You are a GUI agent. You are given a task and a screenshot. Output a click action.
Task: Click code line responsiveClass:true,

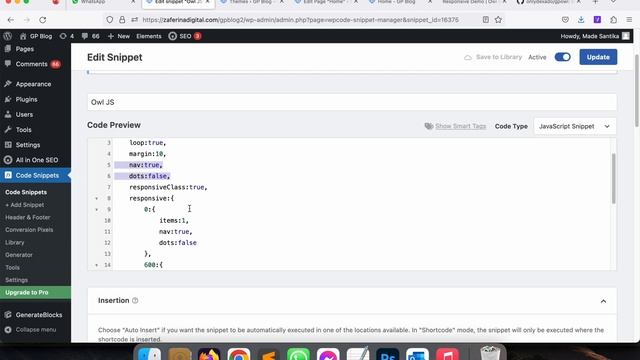168,187
